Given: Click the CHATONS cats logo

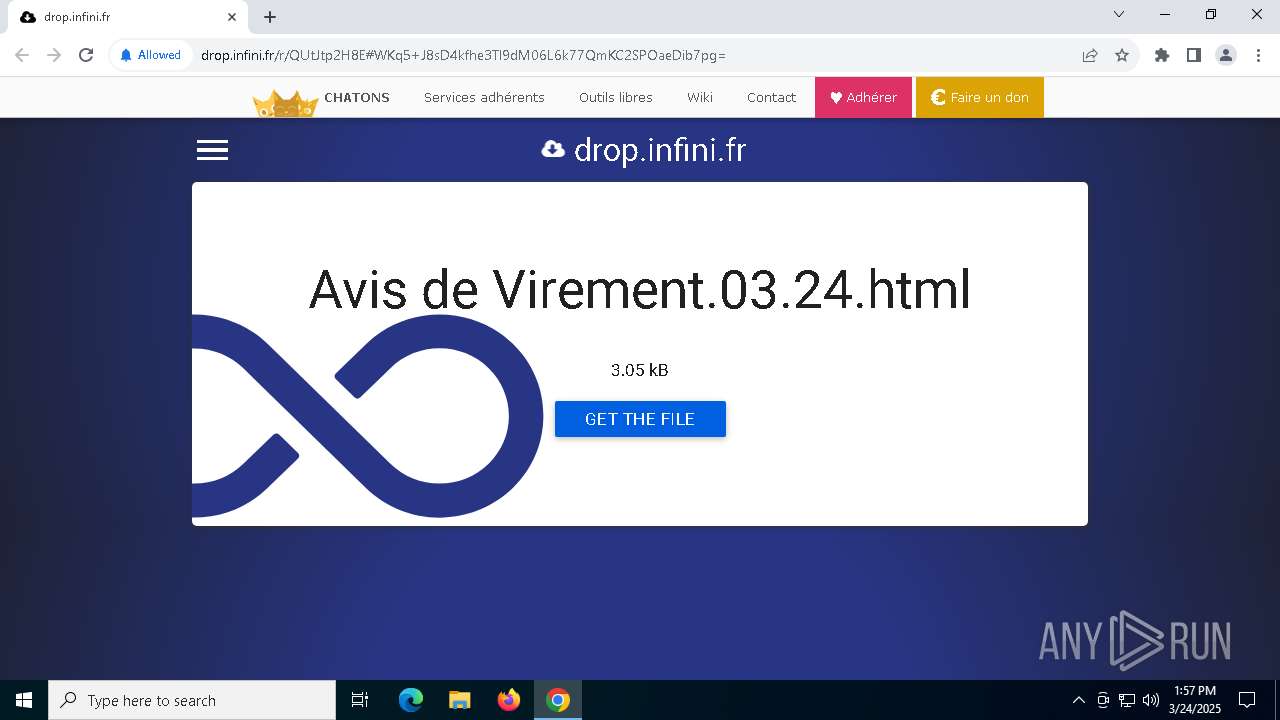Looking at the screenshot, I should tap(286, 104).
